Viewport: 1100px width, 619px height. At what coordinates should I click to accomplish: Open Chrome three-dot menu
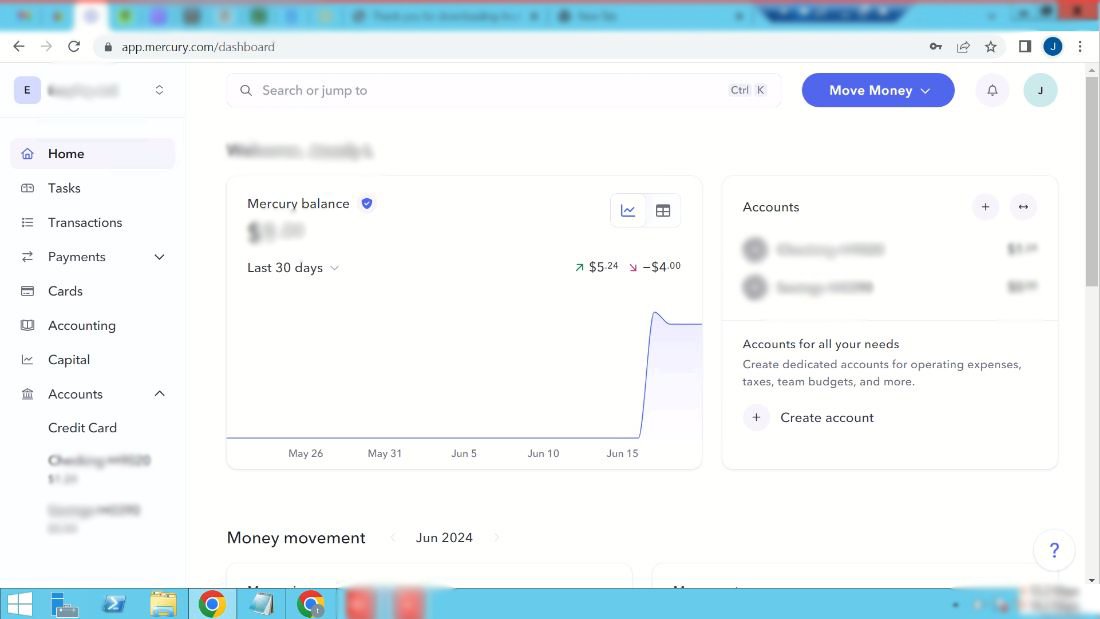tap(1080, 46)
